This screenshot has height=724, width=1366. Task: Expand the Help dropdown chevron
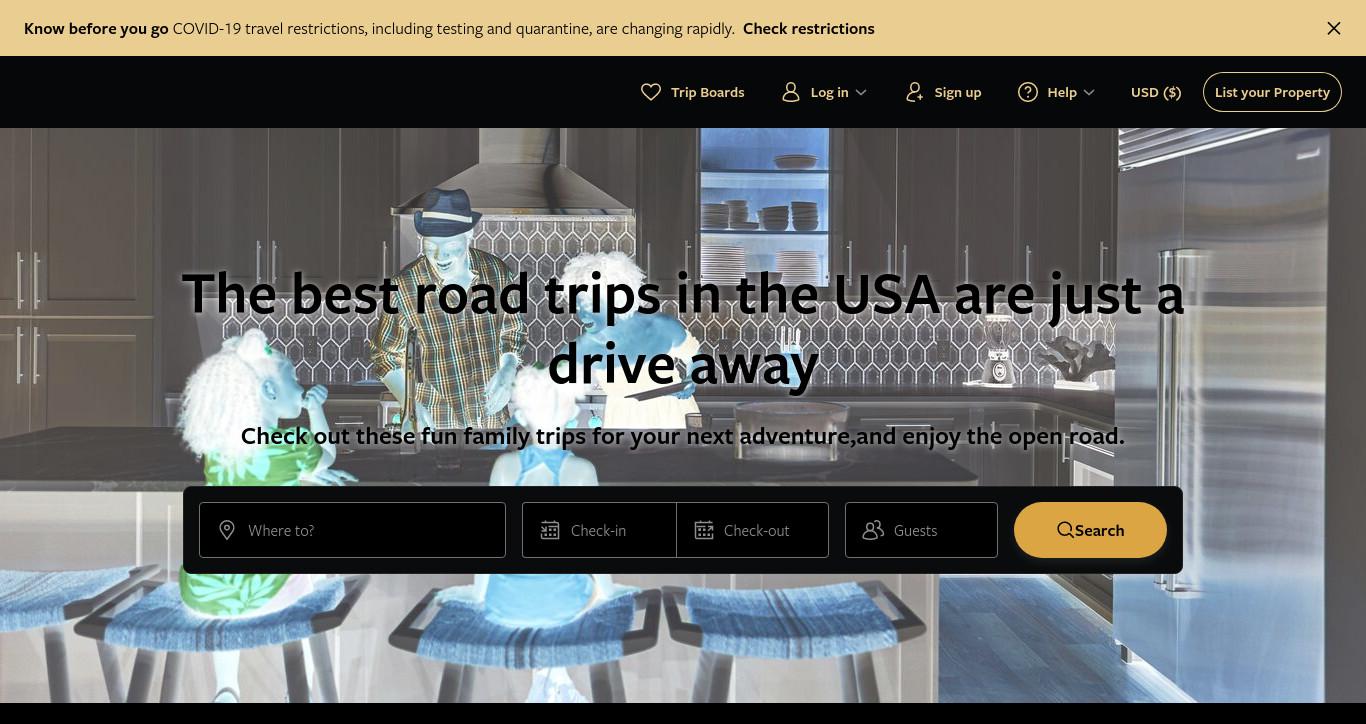click(x=1089, y=92)
